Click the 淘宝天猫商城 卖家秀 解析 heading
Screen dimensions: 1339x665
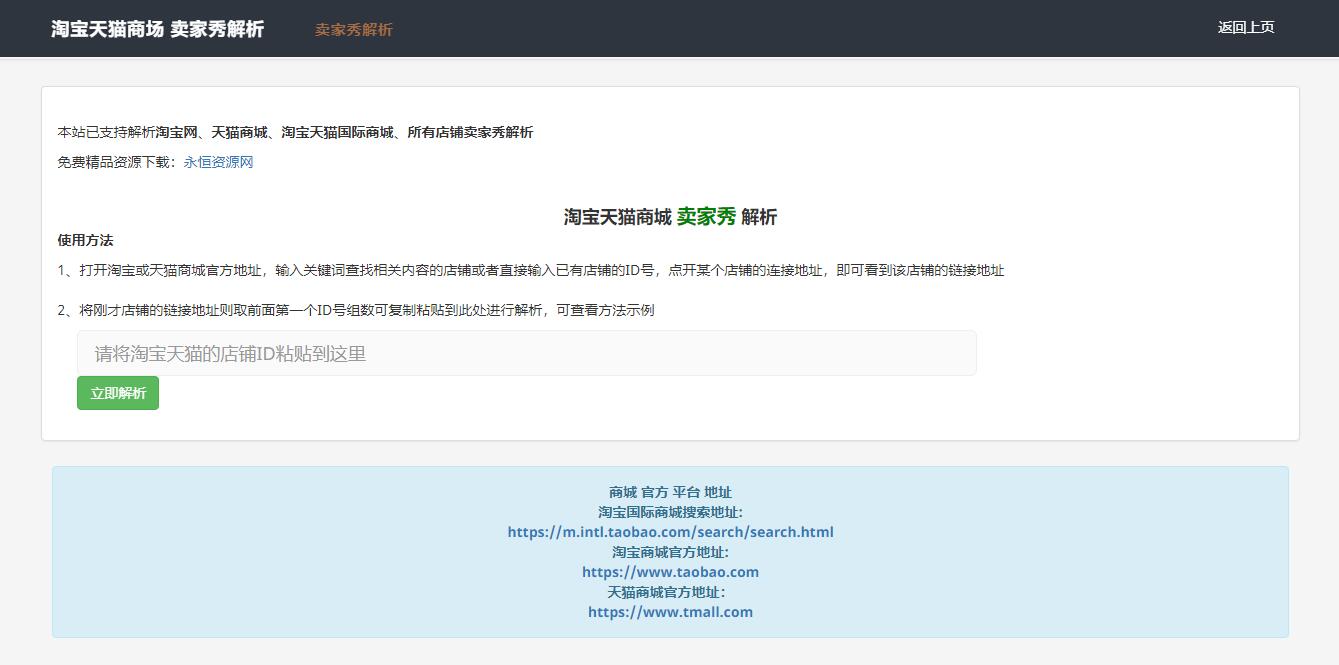pos(670,216)
